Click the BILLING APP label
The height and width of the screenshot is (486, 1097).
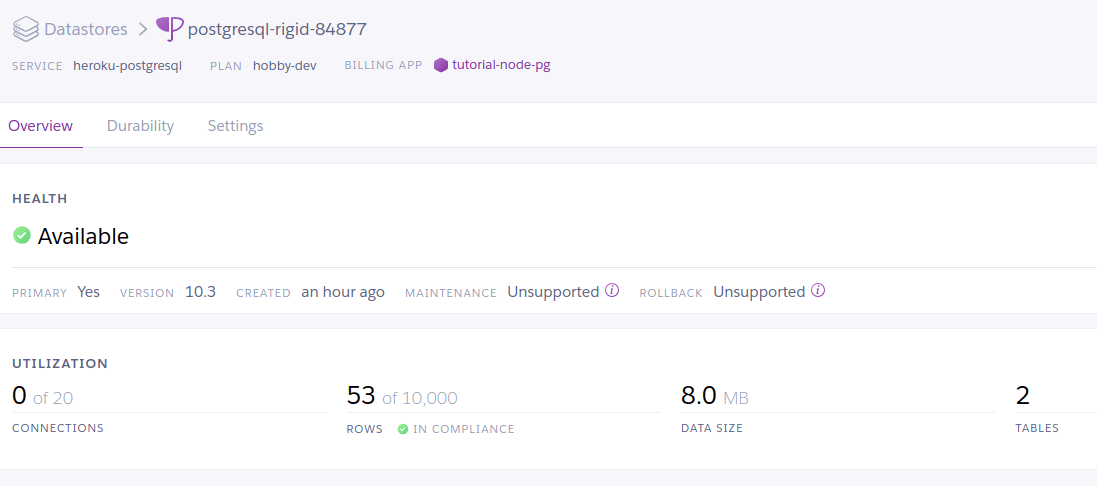[383, 66]
